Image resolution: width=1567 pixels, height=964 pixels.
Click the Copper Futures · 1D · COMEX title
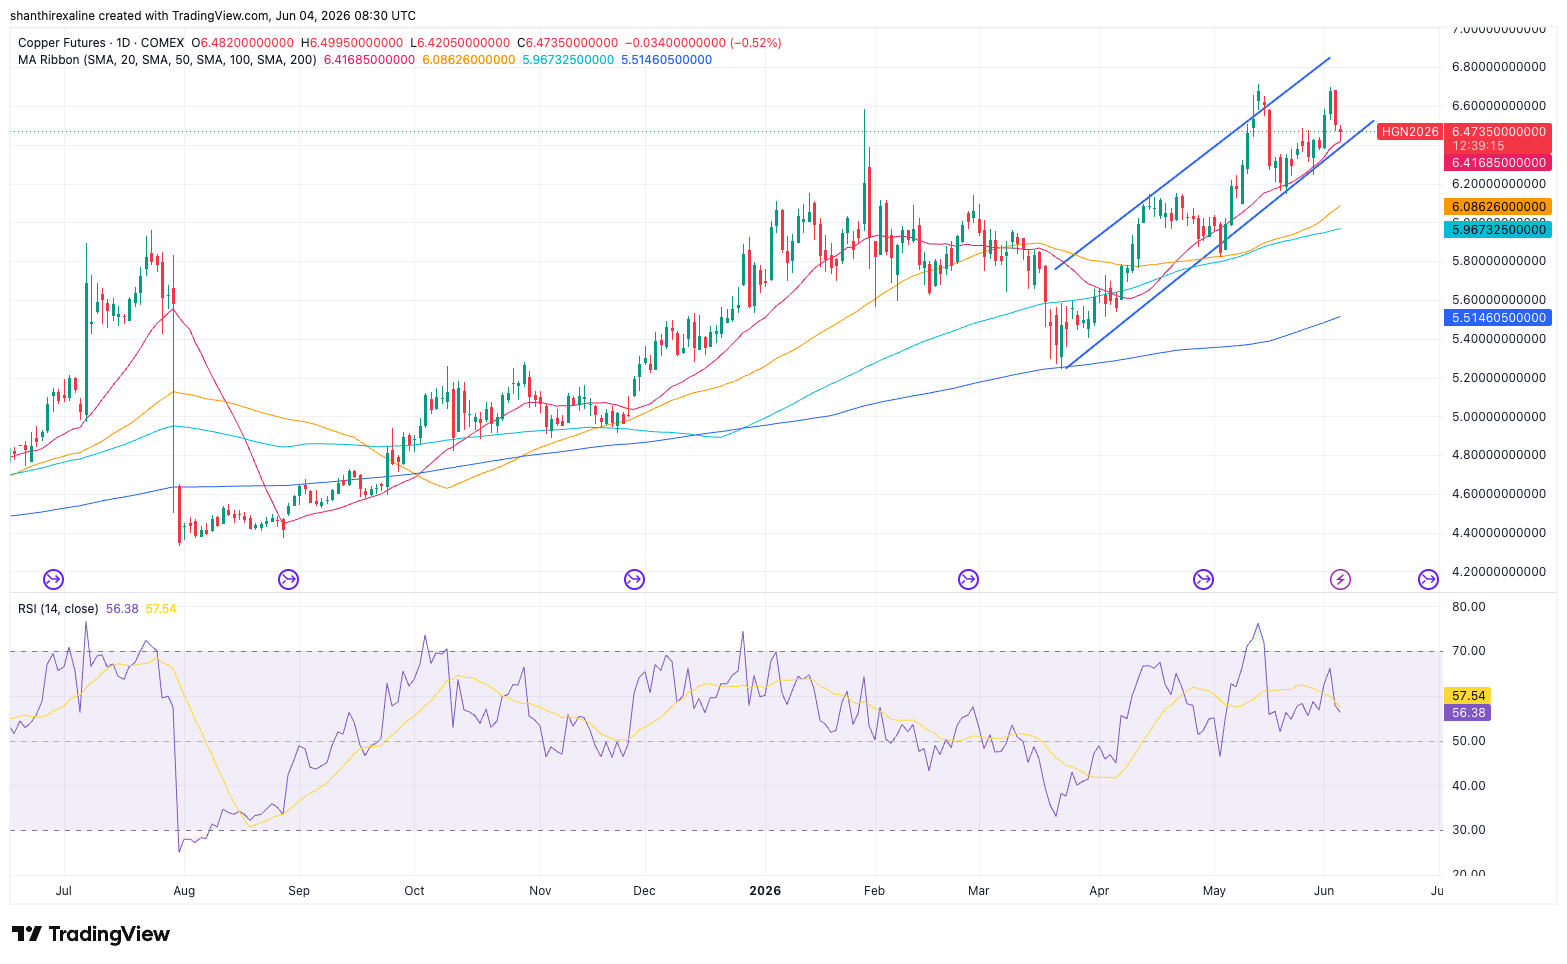tap(101, 43)
